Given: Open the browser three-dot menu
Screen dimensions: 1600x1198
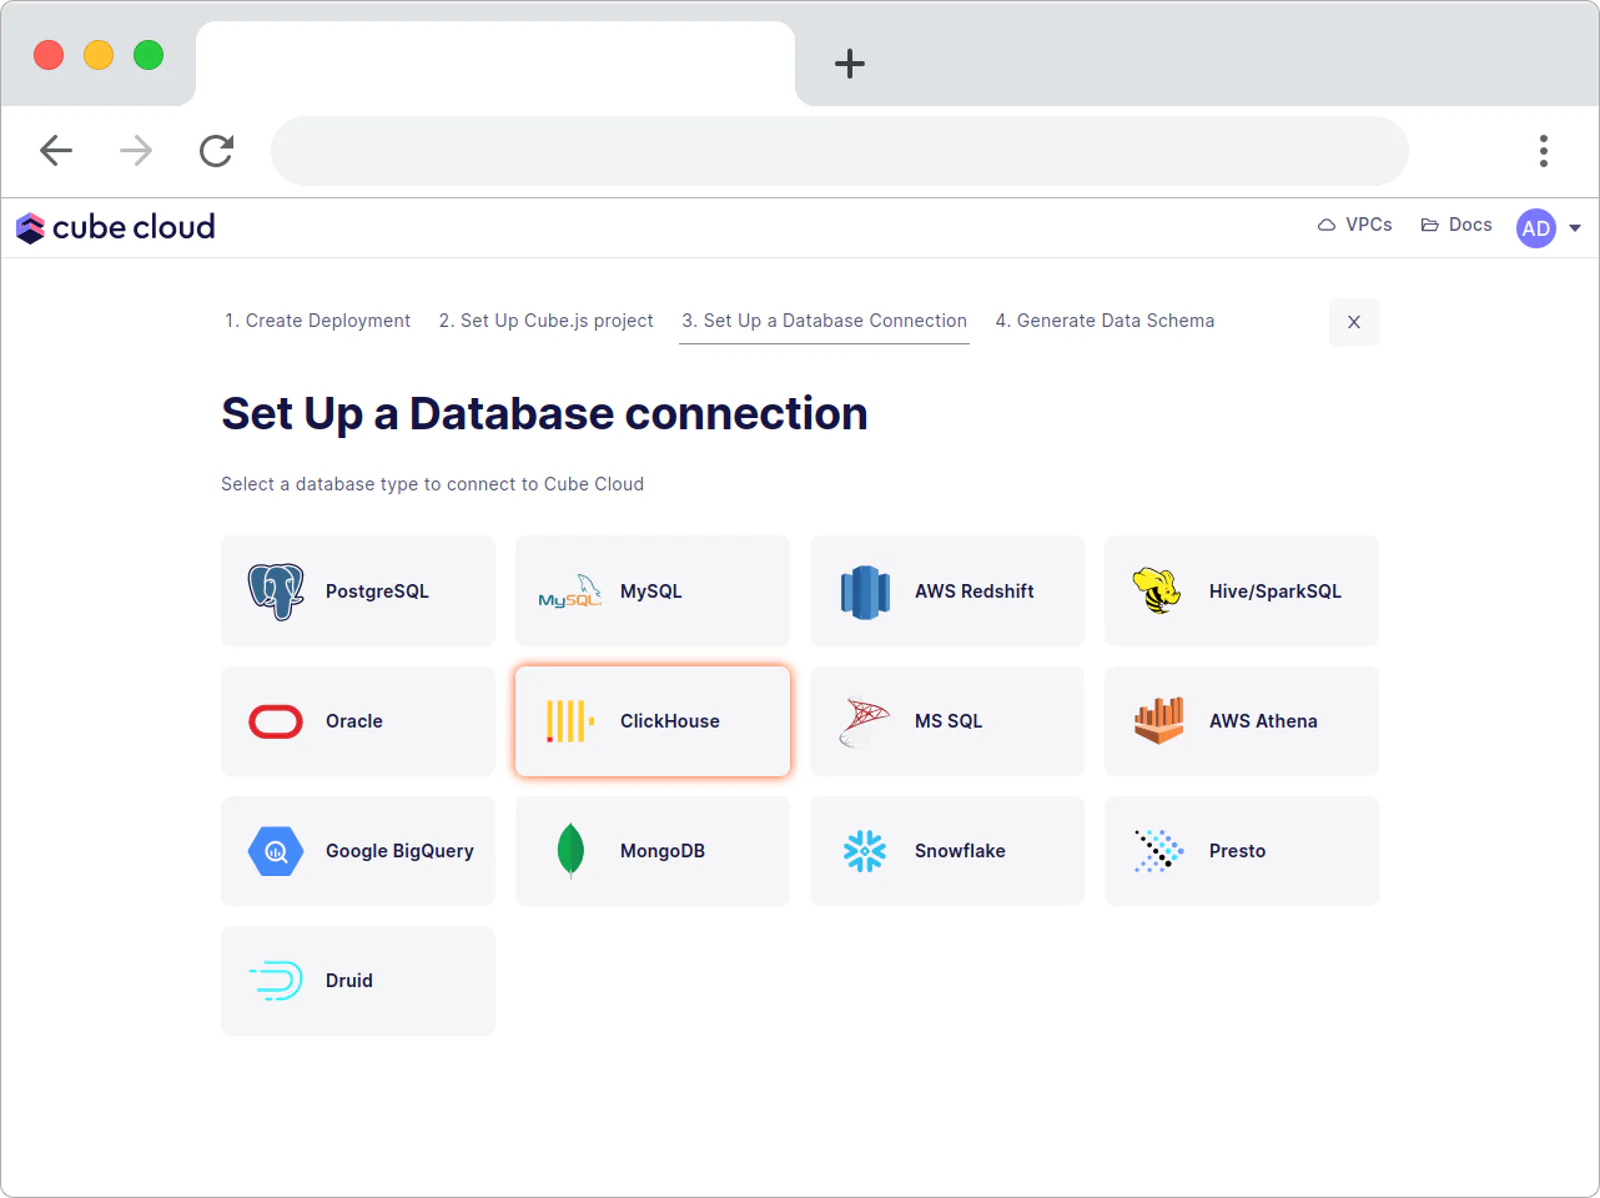Looking at the screenshot, I should pyautogui.click(x=1544, y=151).
